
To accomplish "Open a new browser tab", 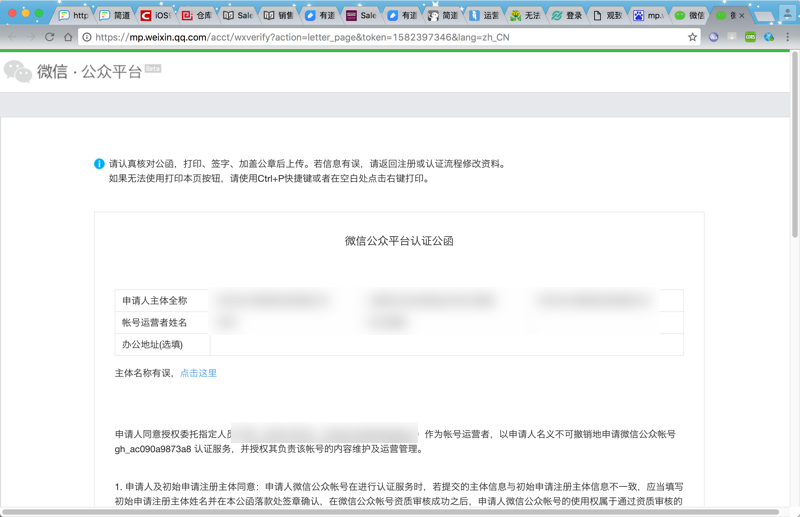I will 764,16.
